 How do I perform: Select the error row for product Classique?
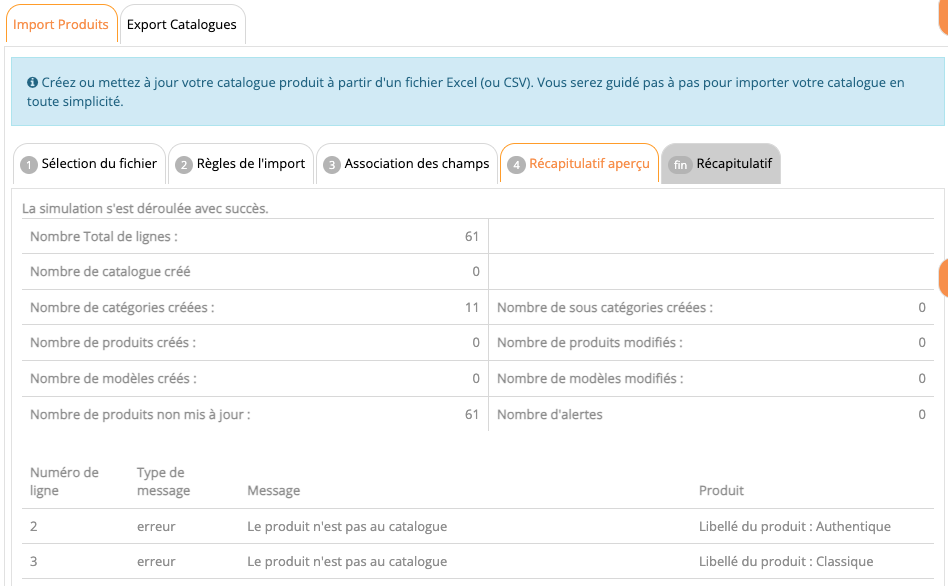478,561
